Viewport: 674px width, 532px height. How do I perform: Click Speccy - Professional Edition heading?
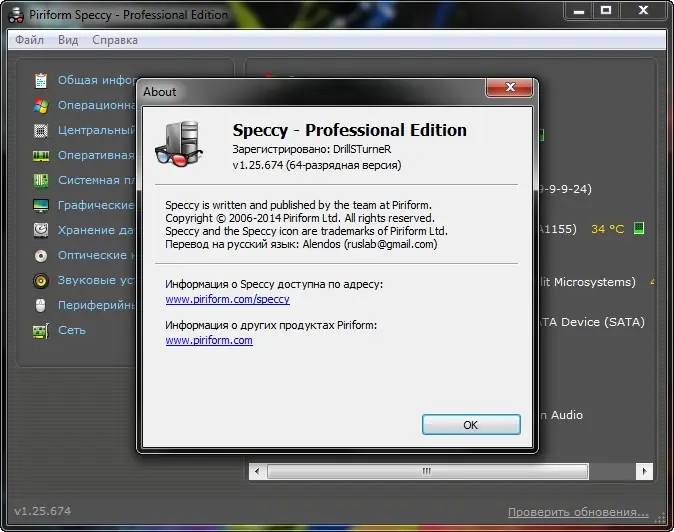(349, 130)
